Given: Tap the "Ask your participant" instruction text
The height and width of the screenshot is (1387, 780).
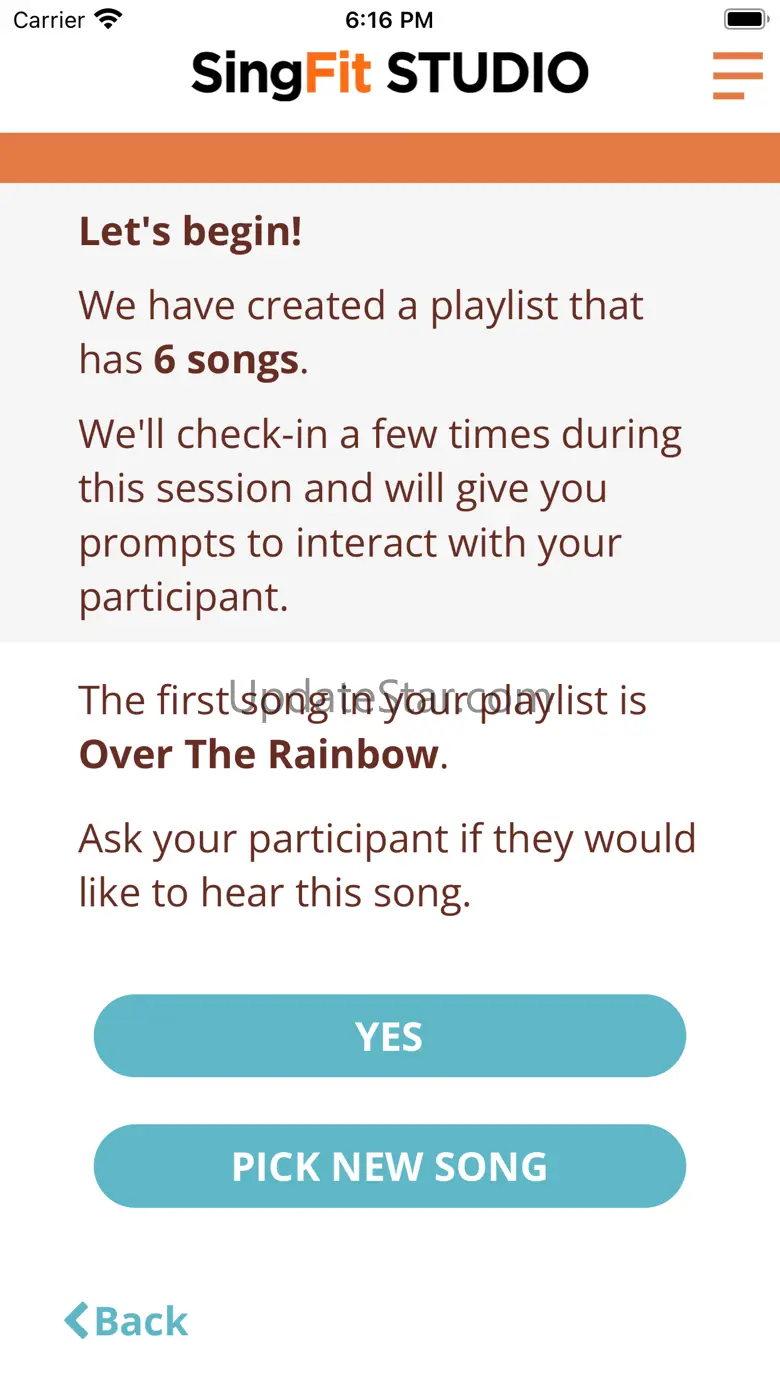Looking at the screenshot, I should pyautogui.click(x=387, y=865).
